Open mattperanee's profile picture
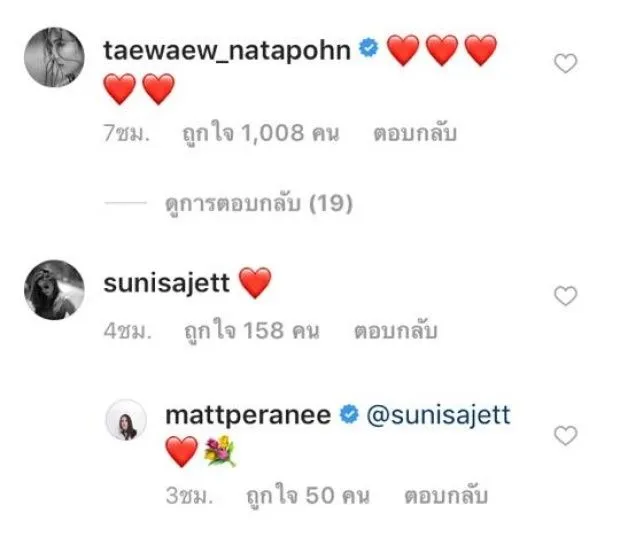 point(127,423)
